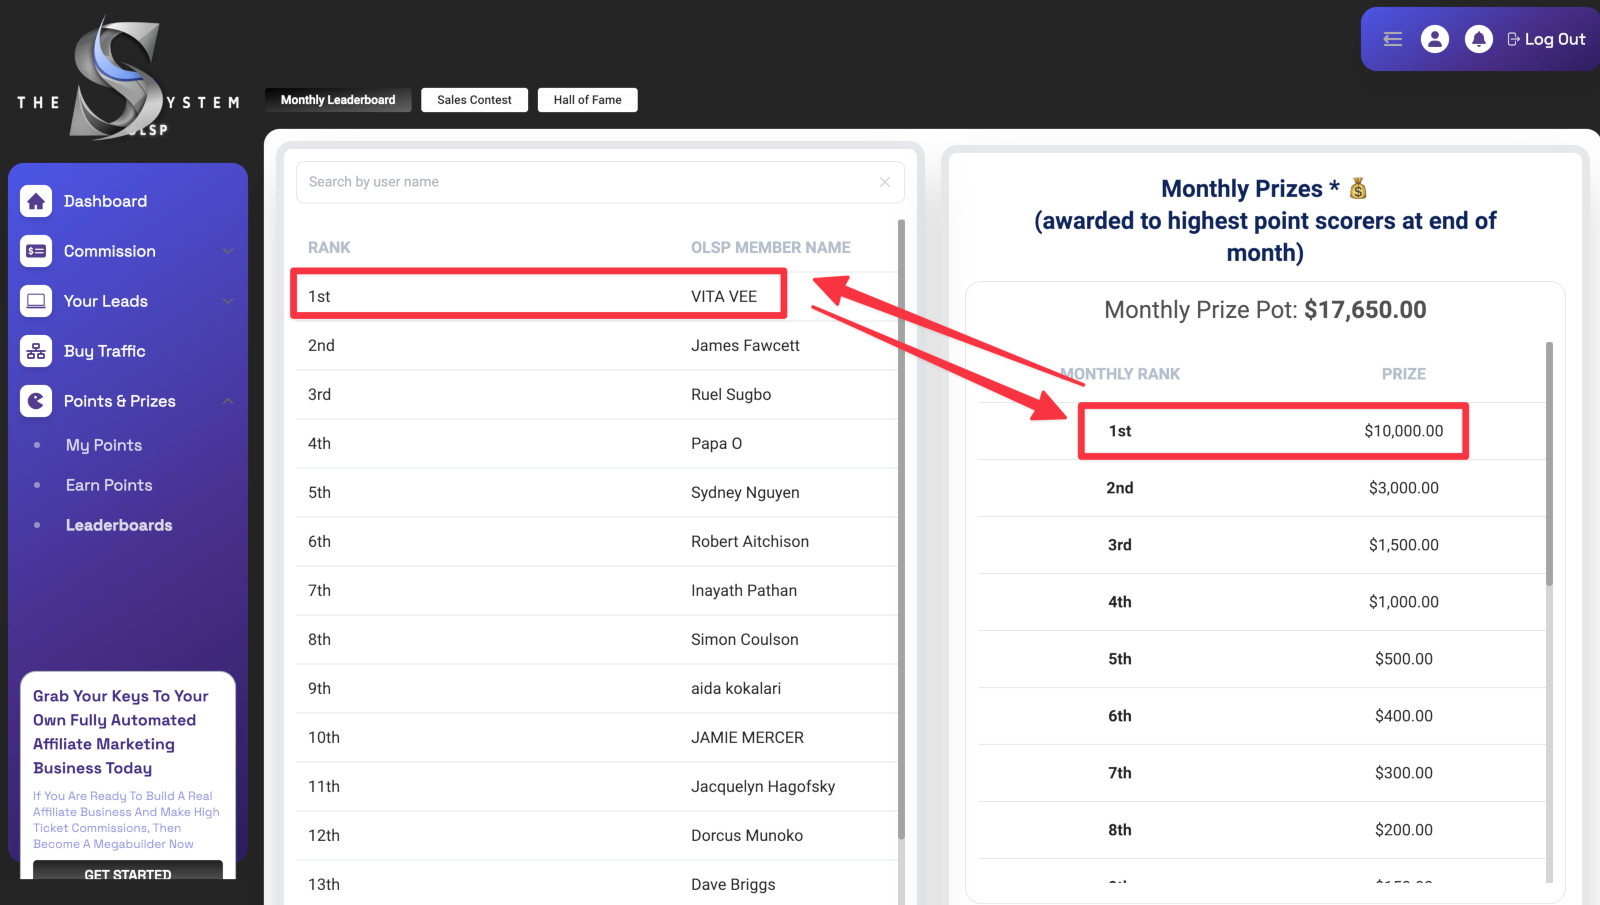Click the GET STARTED button
The width and height of the screenshot is (1600, 905).
click(x=127, y=874)
